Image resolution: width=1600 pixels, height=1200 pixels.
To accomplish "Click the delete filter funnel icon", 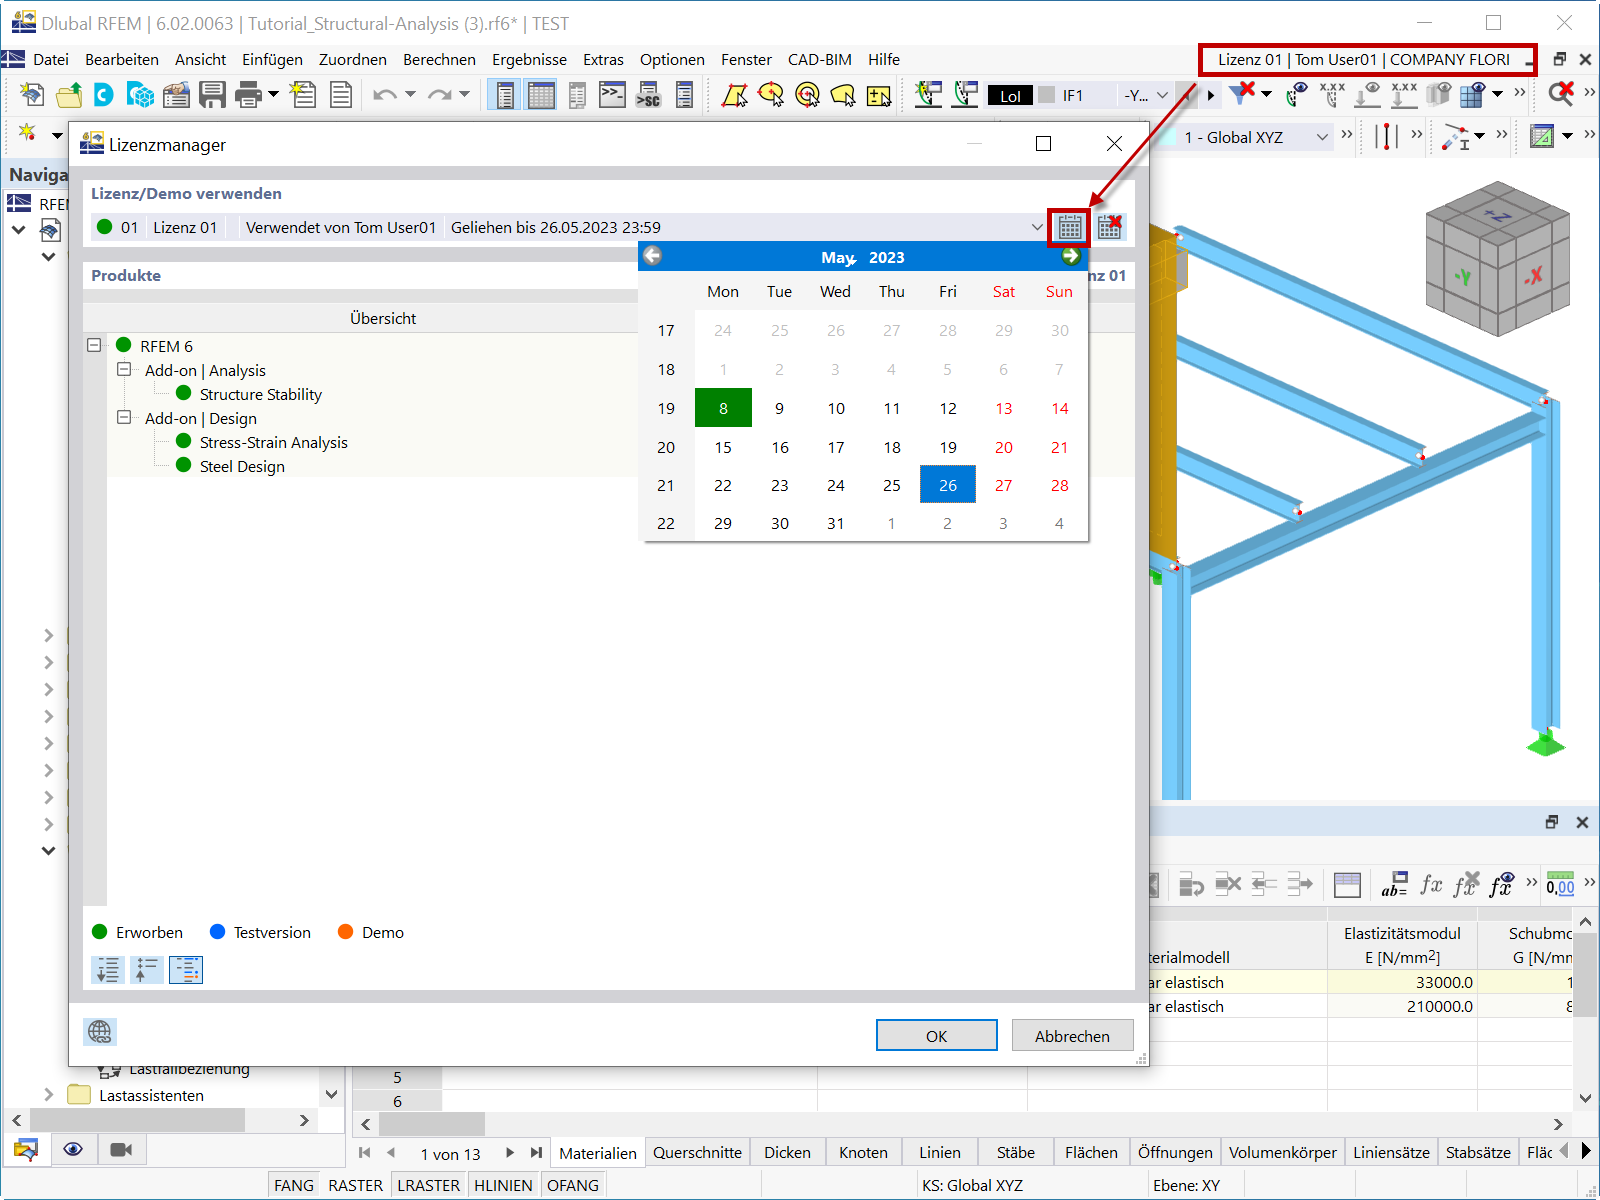I will pos(1242,93).
